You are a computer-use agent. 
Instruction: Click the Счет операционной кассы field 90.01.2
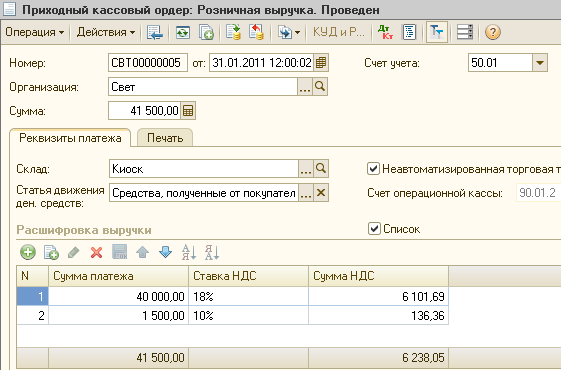click(538, 193)
